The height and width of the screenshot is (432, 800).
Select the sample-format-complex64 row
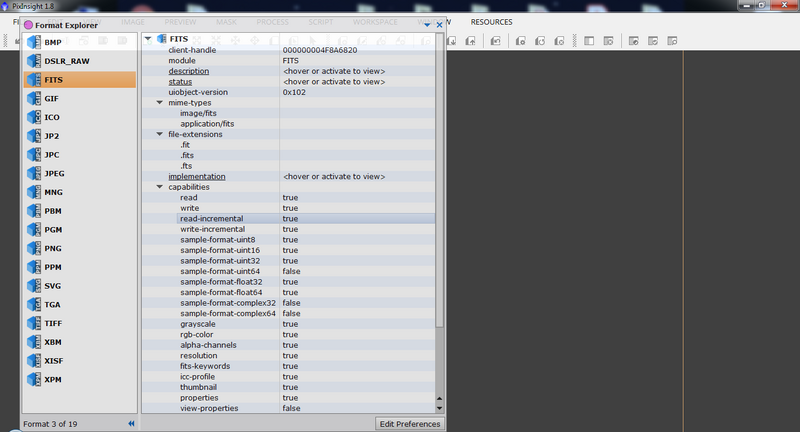click(x=289, y=313)
